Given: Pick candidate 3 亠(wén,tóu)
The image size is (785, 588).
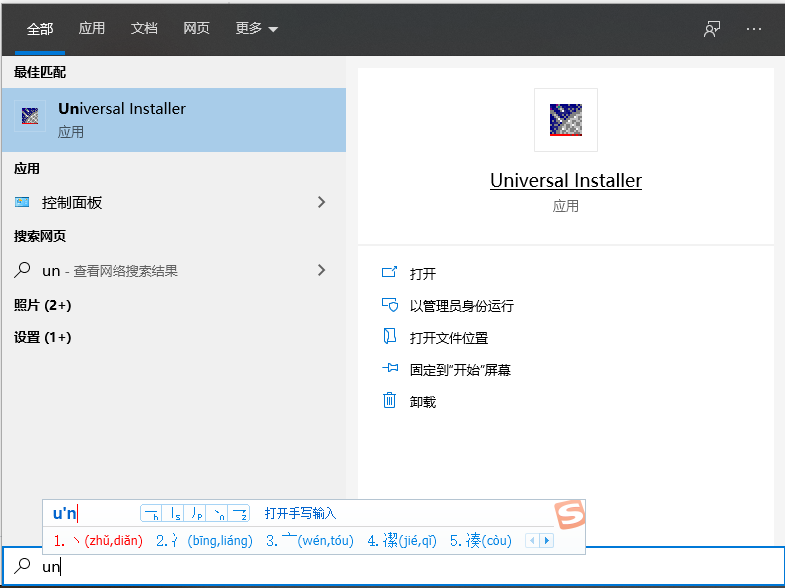Looking at the screenshot, I should click(310, 540).
